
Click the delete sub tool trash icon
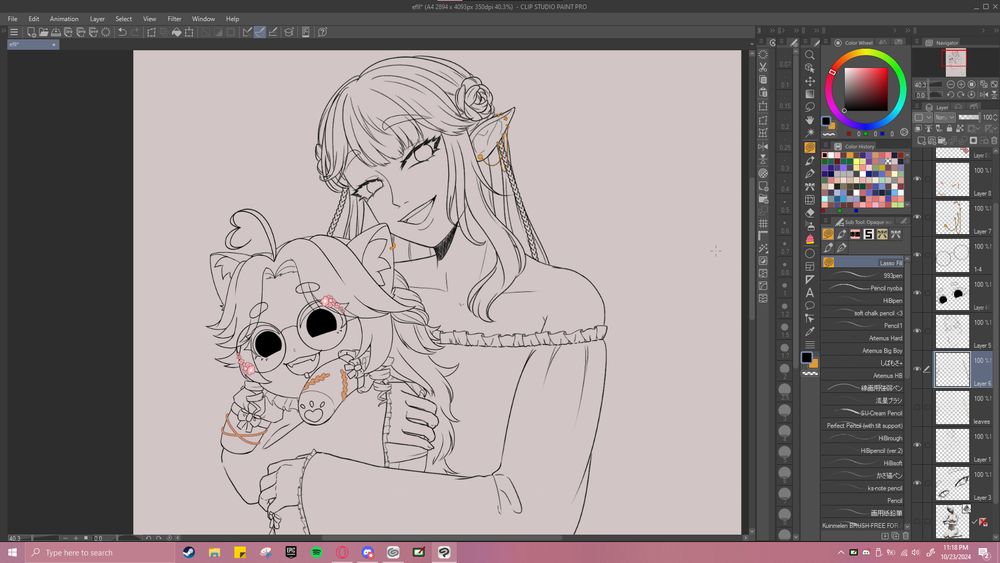[x=906, y=536]
